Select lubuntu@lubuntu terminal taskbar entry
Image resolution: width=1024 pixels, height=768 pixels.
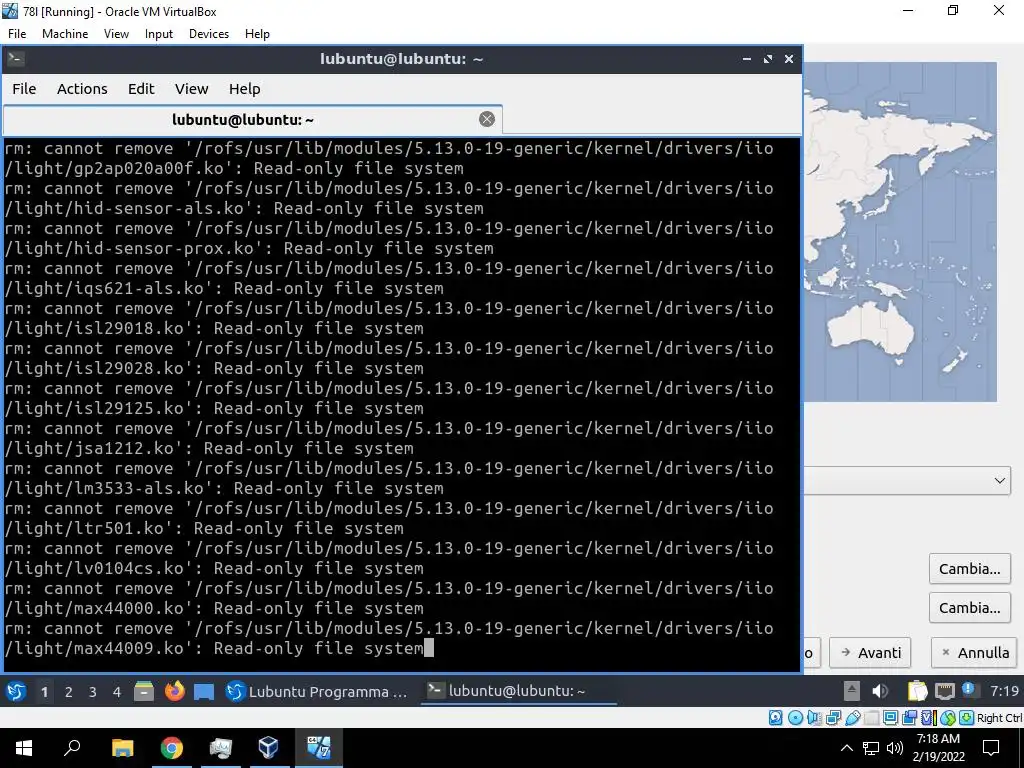click(x=519, y=691)
